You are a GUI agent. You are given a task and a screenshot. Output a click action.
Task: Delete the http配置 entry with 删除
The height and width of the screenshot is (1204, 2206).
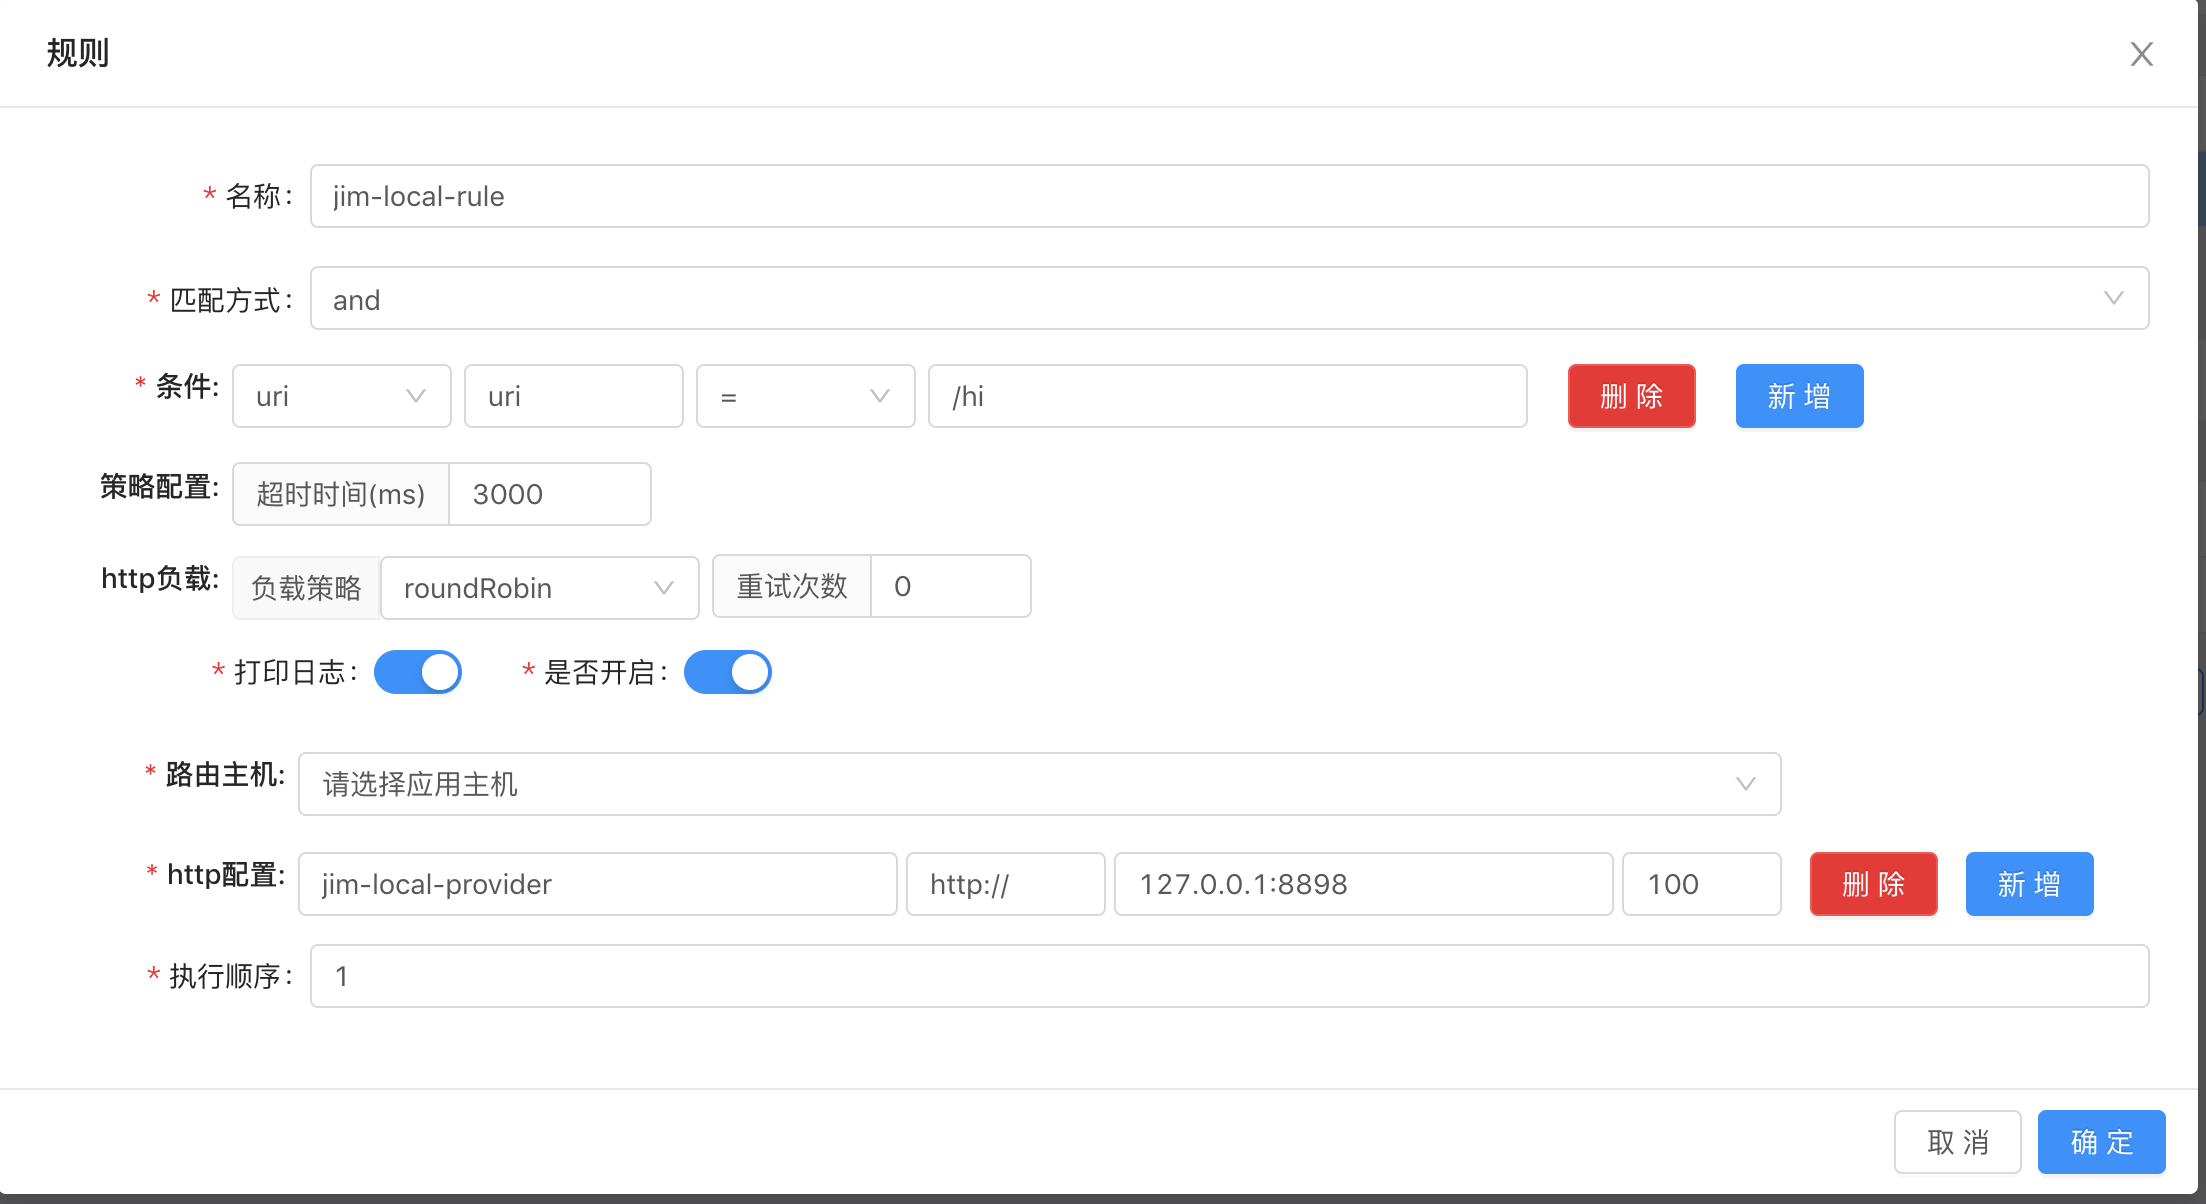coord(1873,884)
